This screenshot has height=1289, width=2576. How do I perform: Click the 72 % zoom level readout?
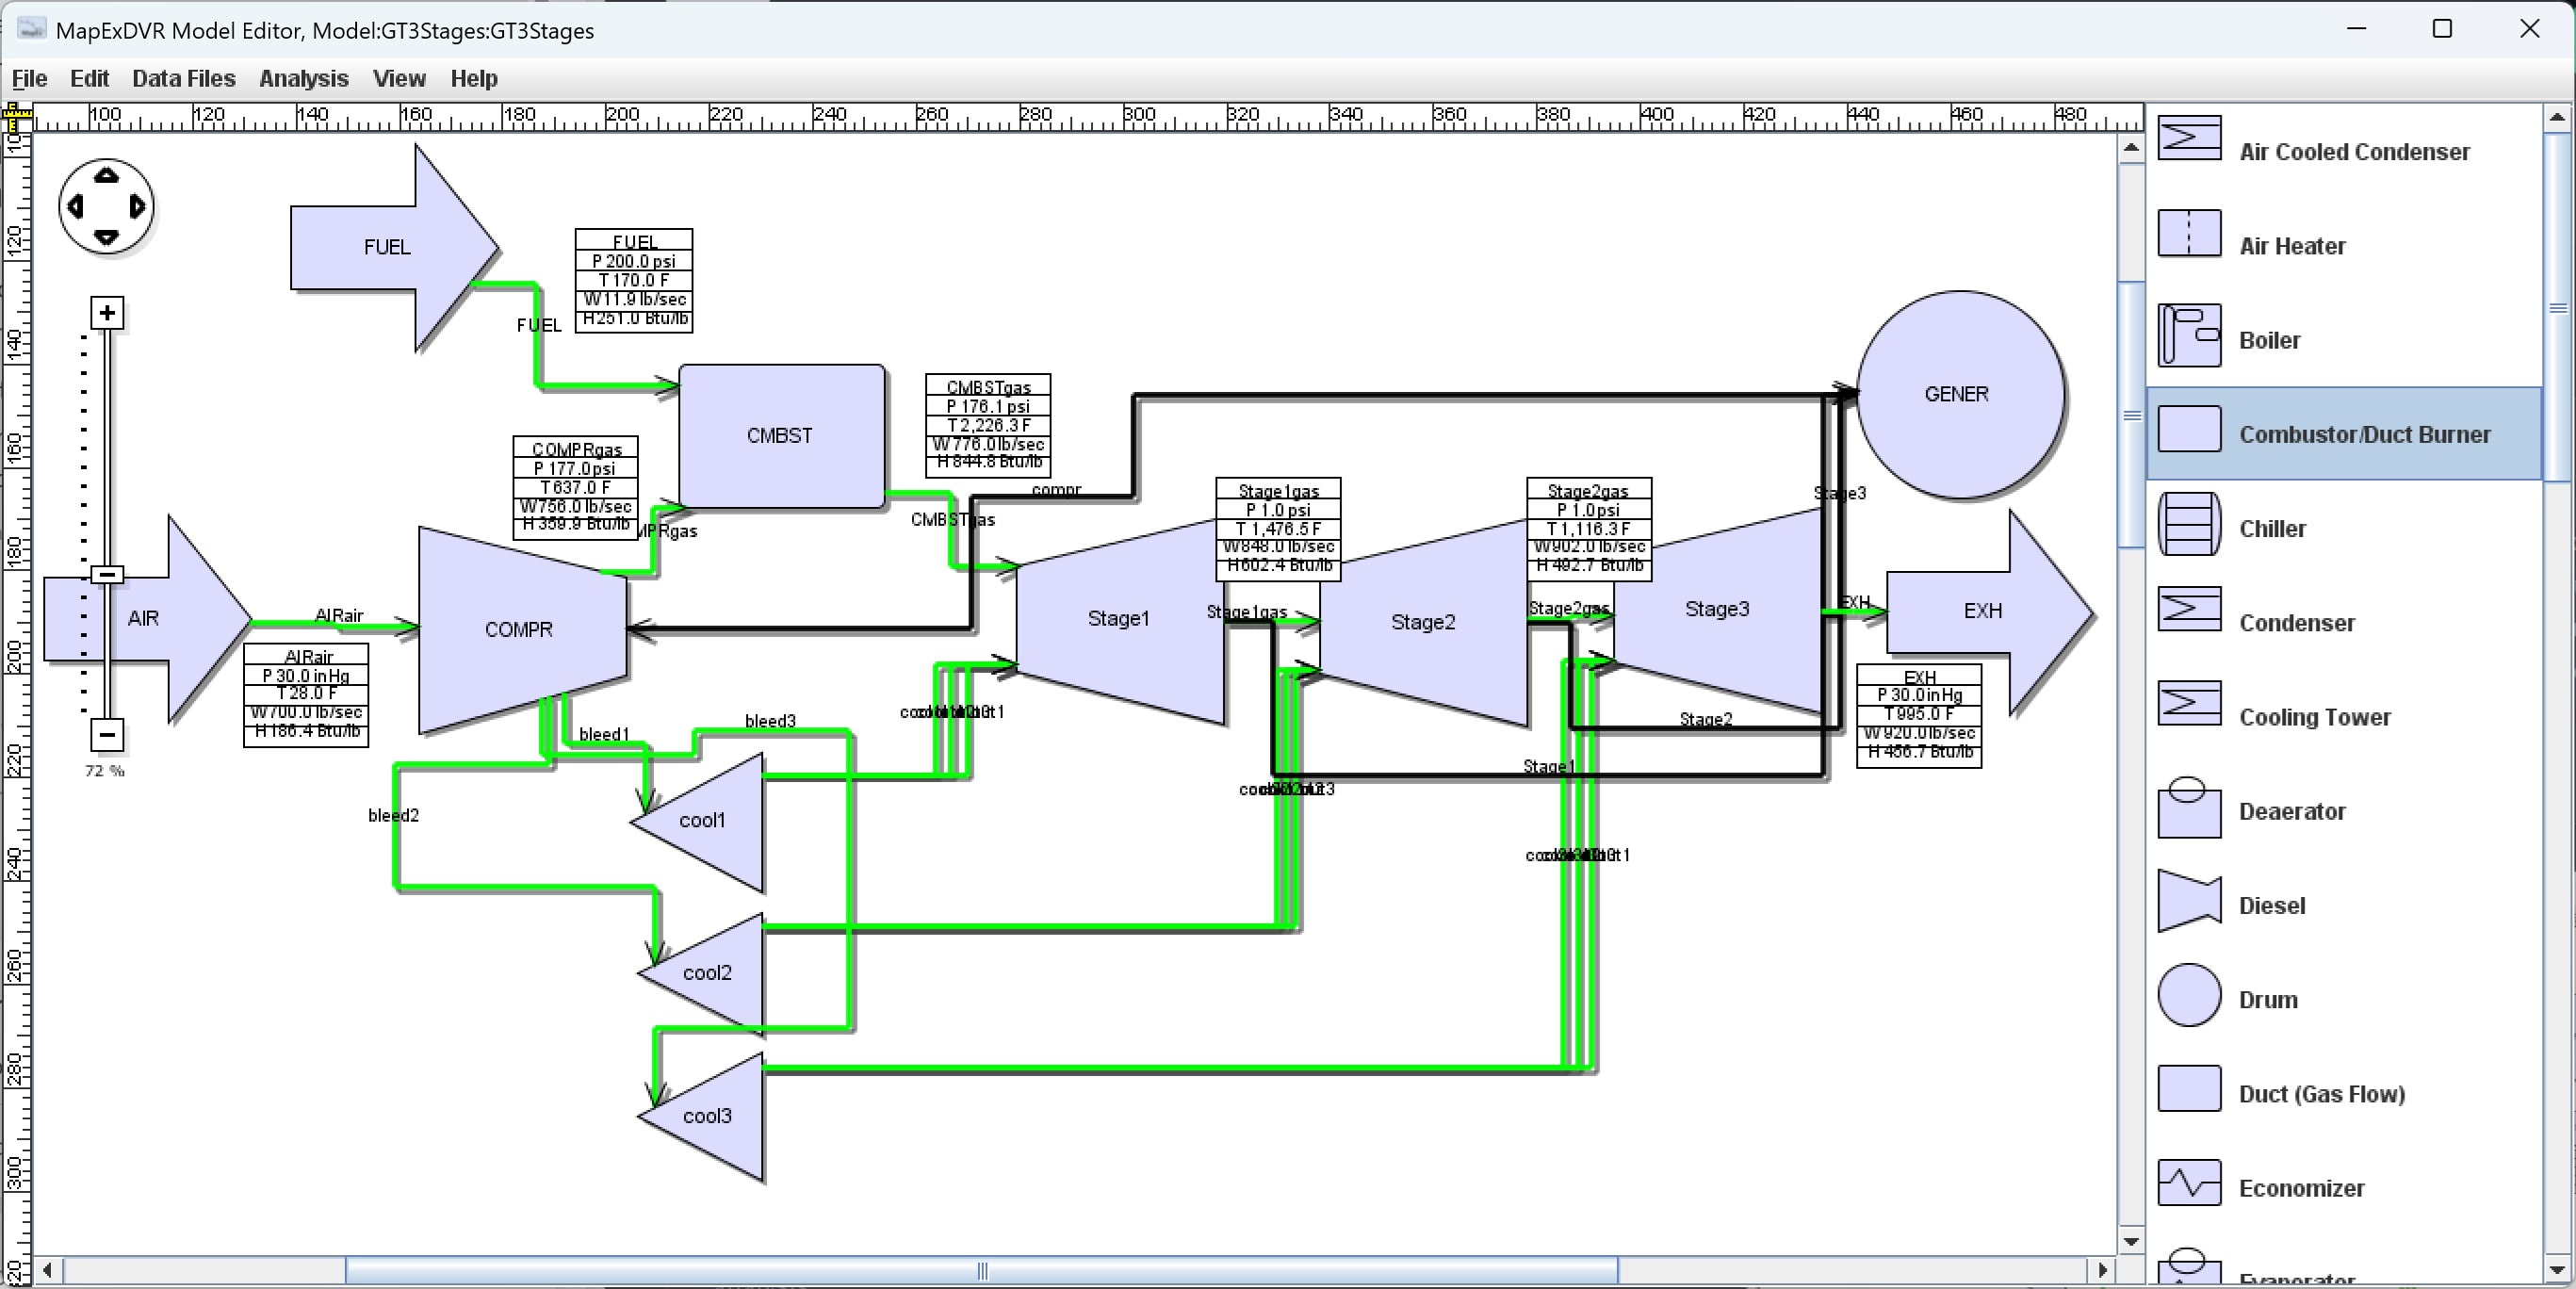105,771
